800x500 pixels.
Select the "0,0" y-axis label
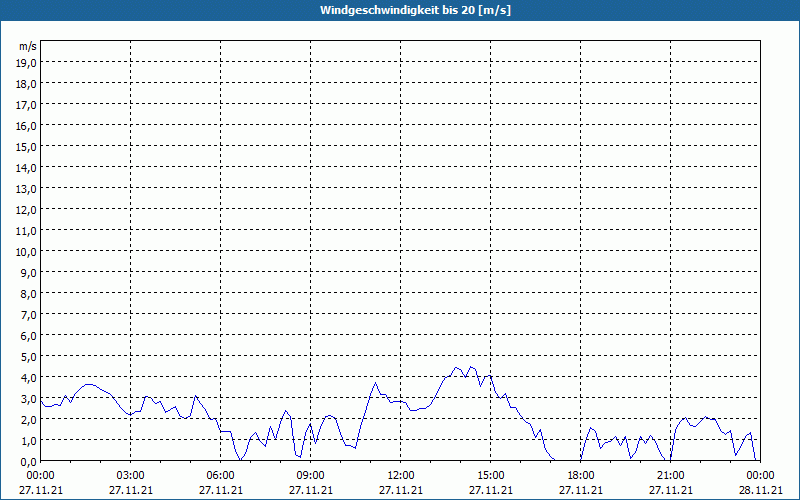29,462
